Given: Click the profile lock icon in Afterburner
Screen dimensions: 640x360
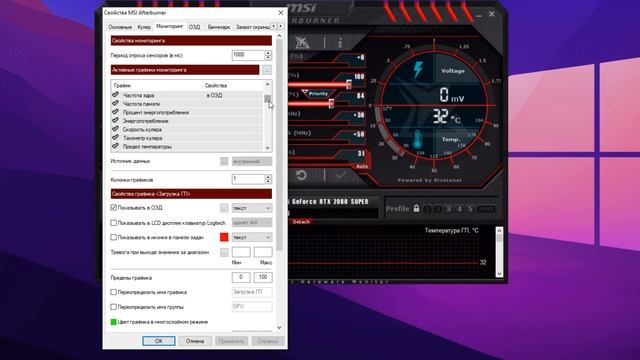Looking at the screenshot, I should [416, 209].
